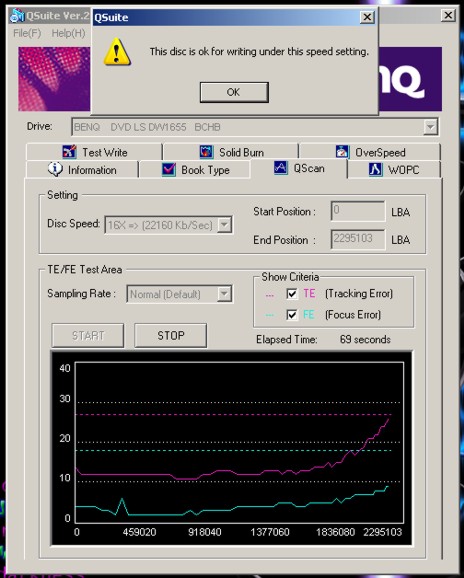
Task: Switch to the Book Type tab
Action: [x=195, y=170]
